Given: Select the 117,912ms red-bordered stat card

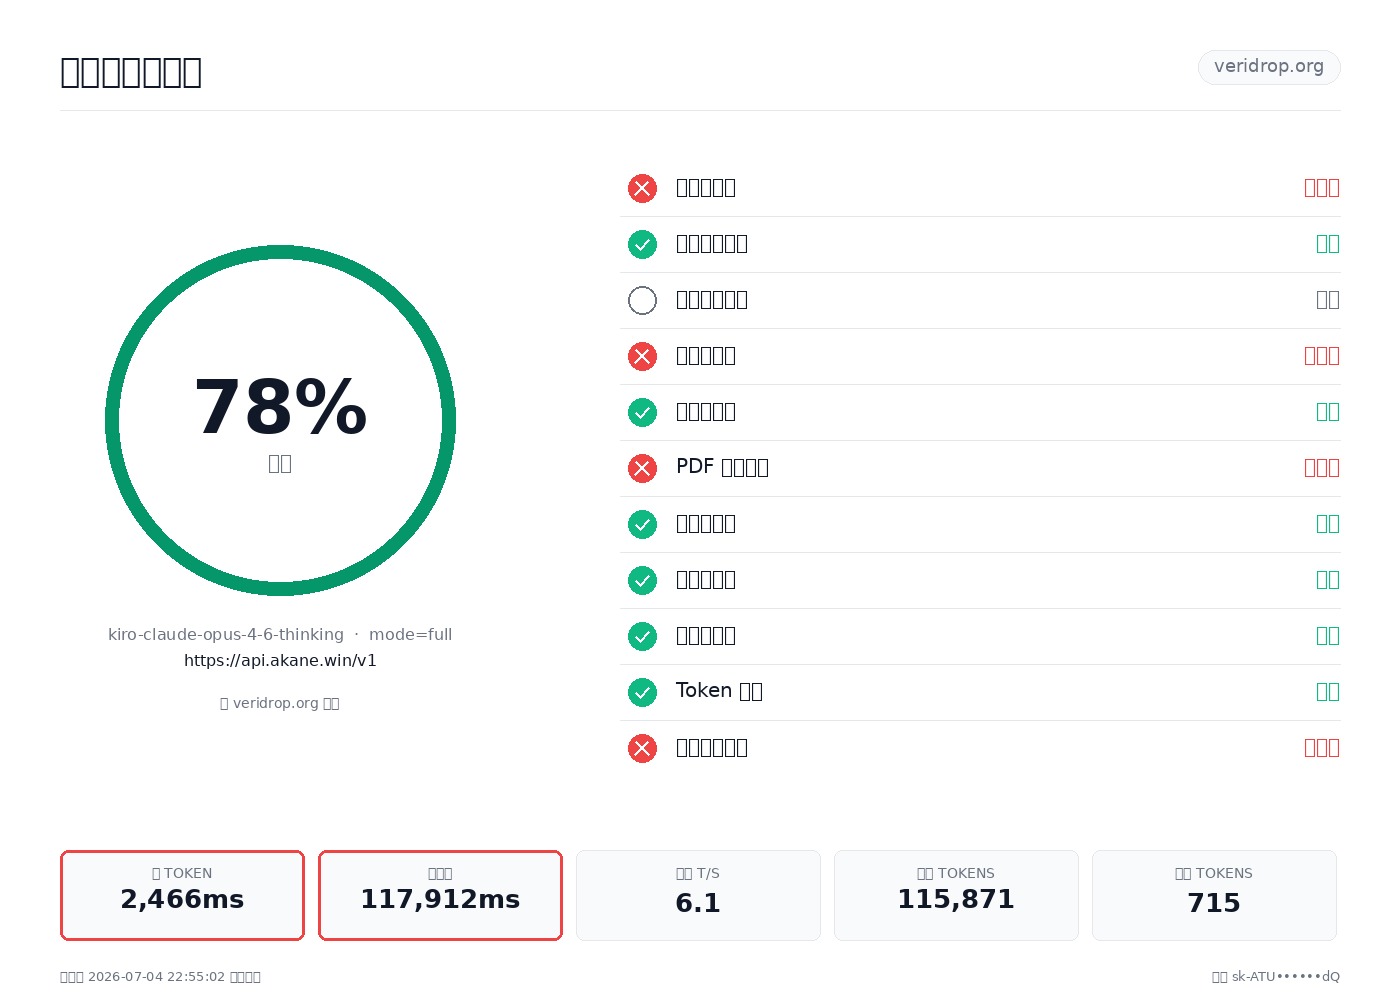Looking at the screenshot, I should [x=440, y=895].
